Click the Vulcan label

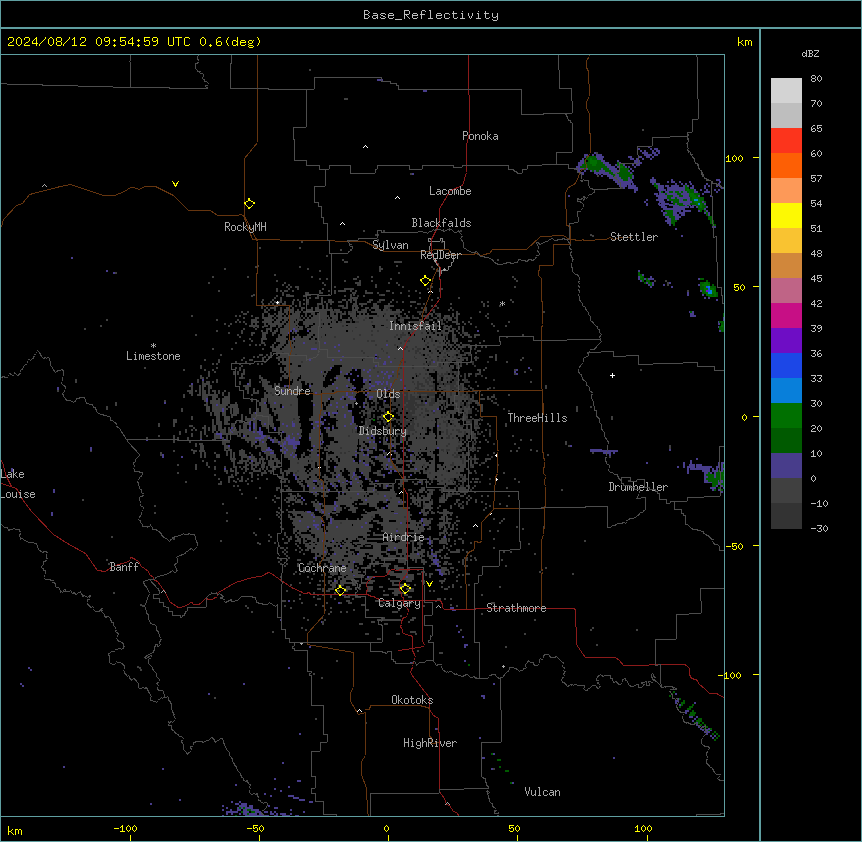pos(542,792)
